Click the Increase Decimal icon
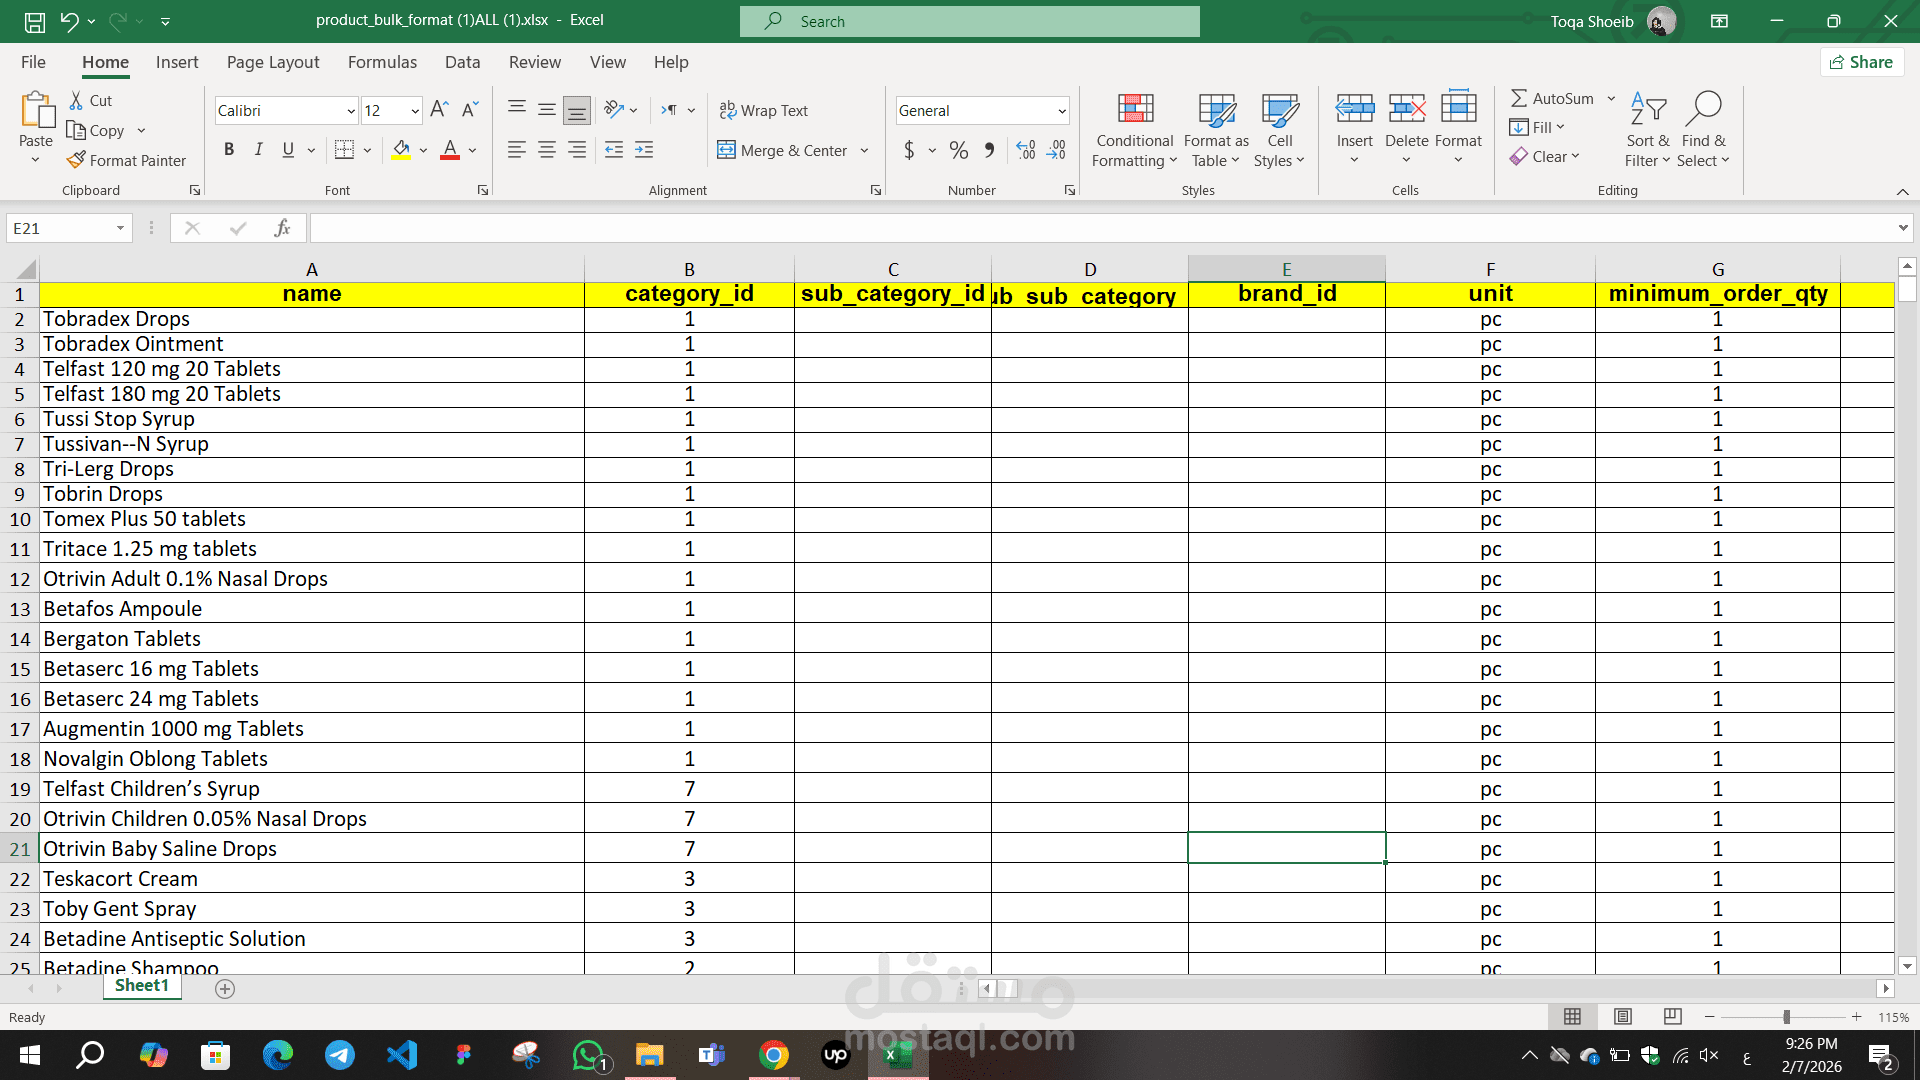 (1026, 150)
